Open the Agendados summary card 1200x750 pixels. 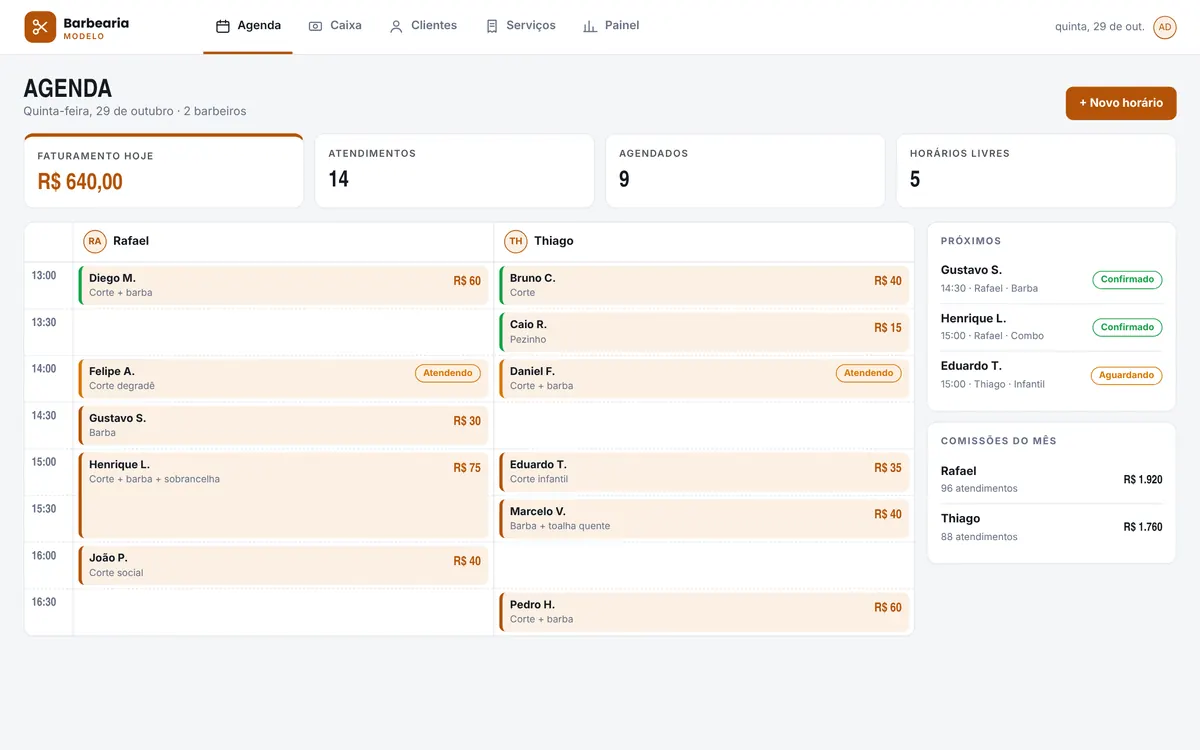745,171
